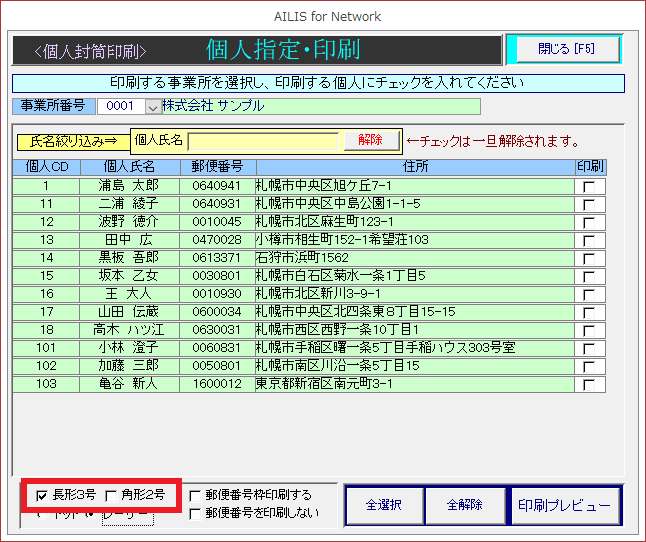
Task: Select the 角形2号 envelope checkbox
Action: point(111,495)
